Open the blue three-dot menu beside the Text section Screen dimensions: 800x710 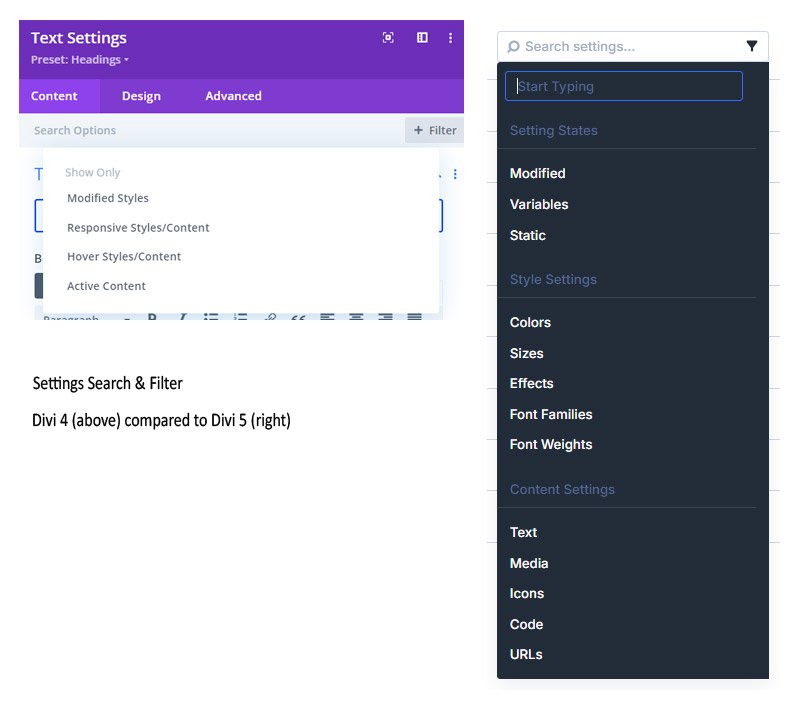[455, 174]
